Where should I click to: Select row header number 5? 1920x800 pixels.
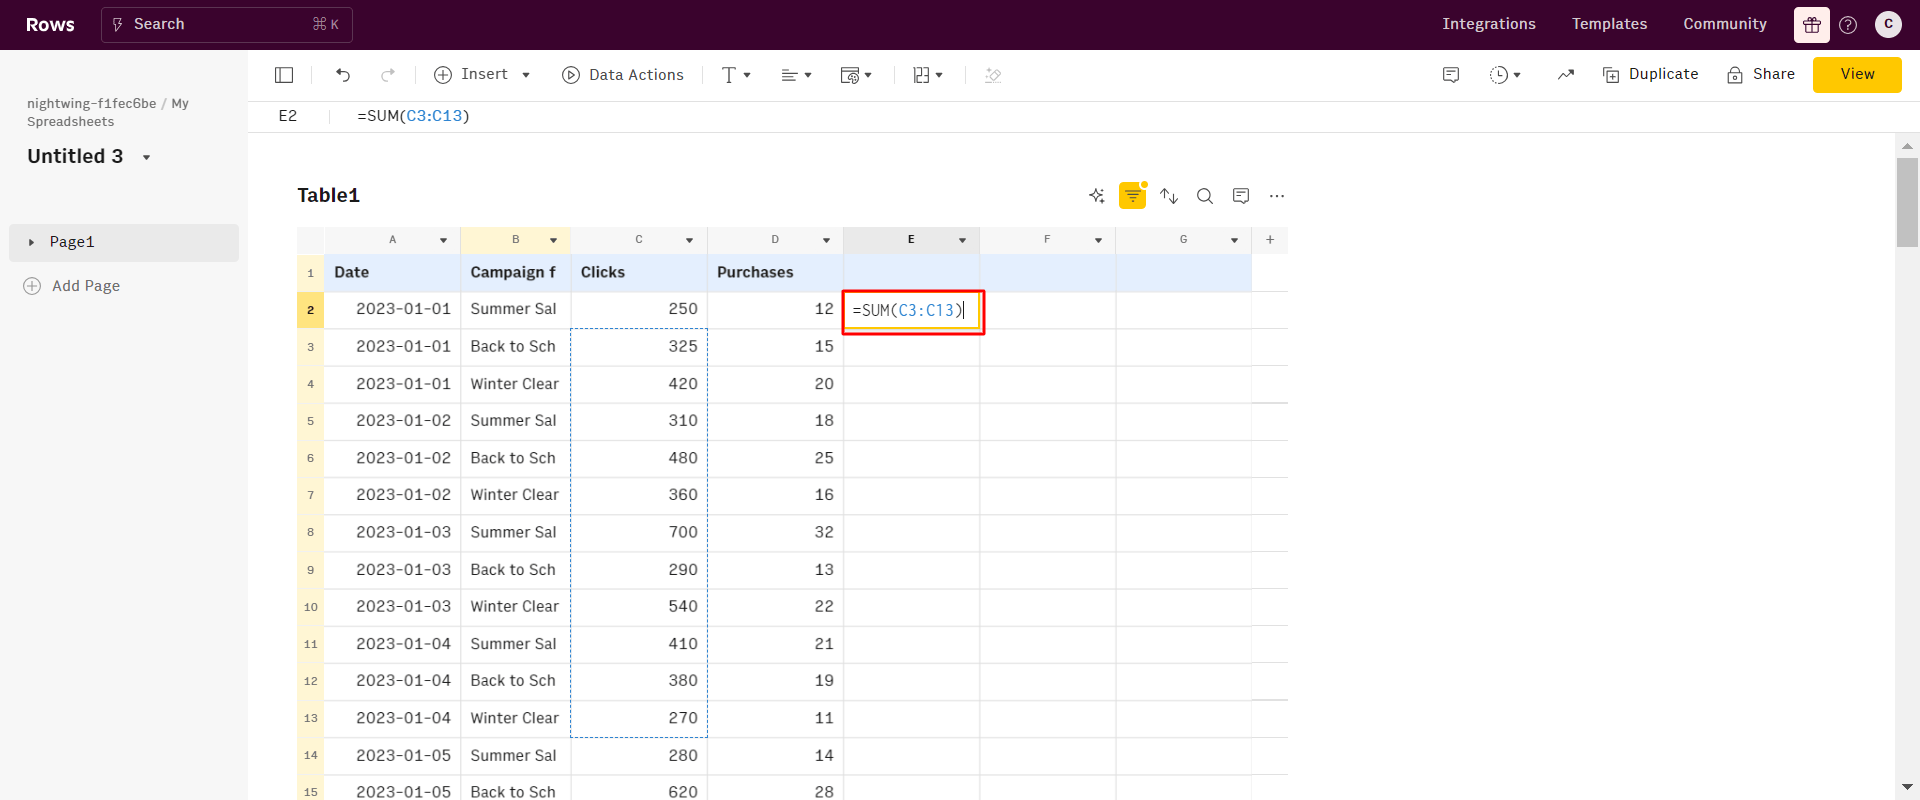click(310, 421)
